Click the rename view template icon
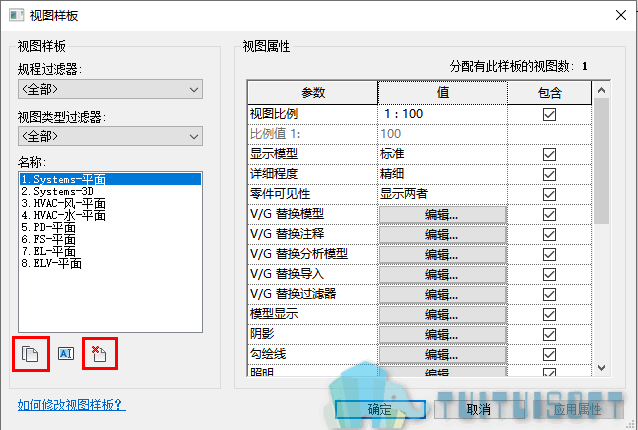 66,354
